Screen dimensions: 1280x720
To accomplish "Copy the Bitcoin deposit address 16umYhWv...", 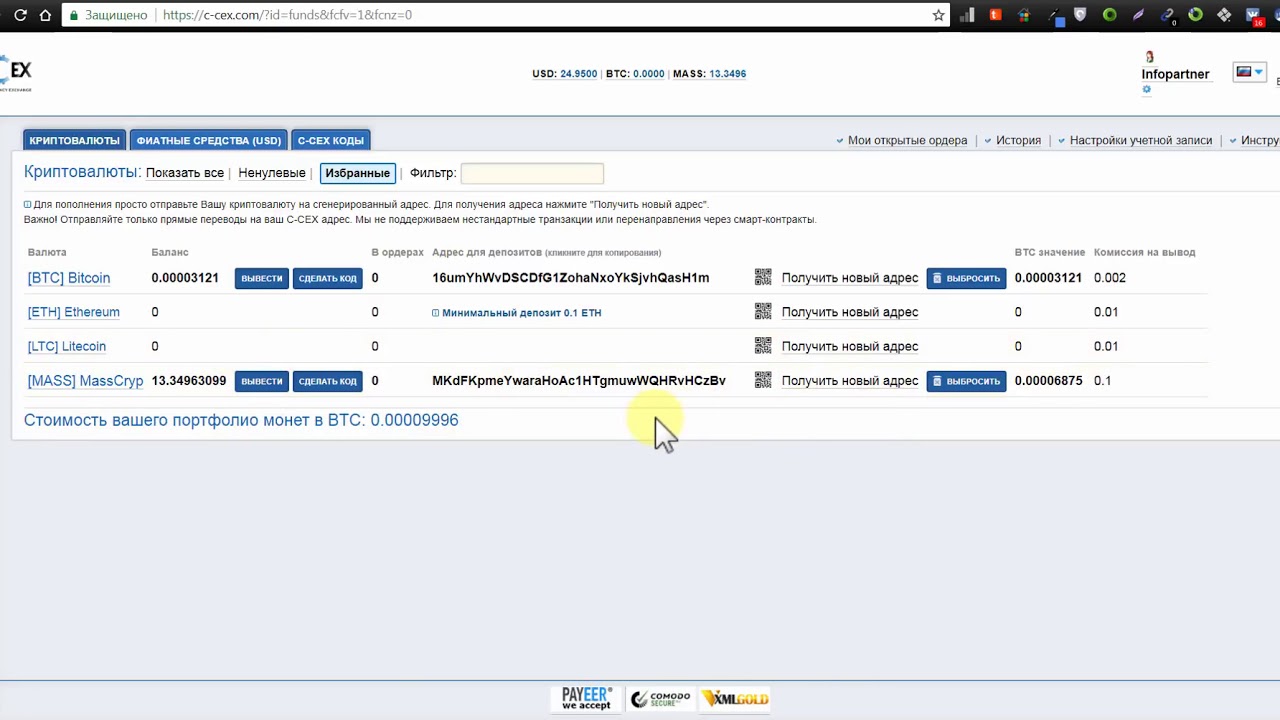I will [571, 278].
